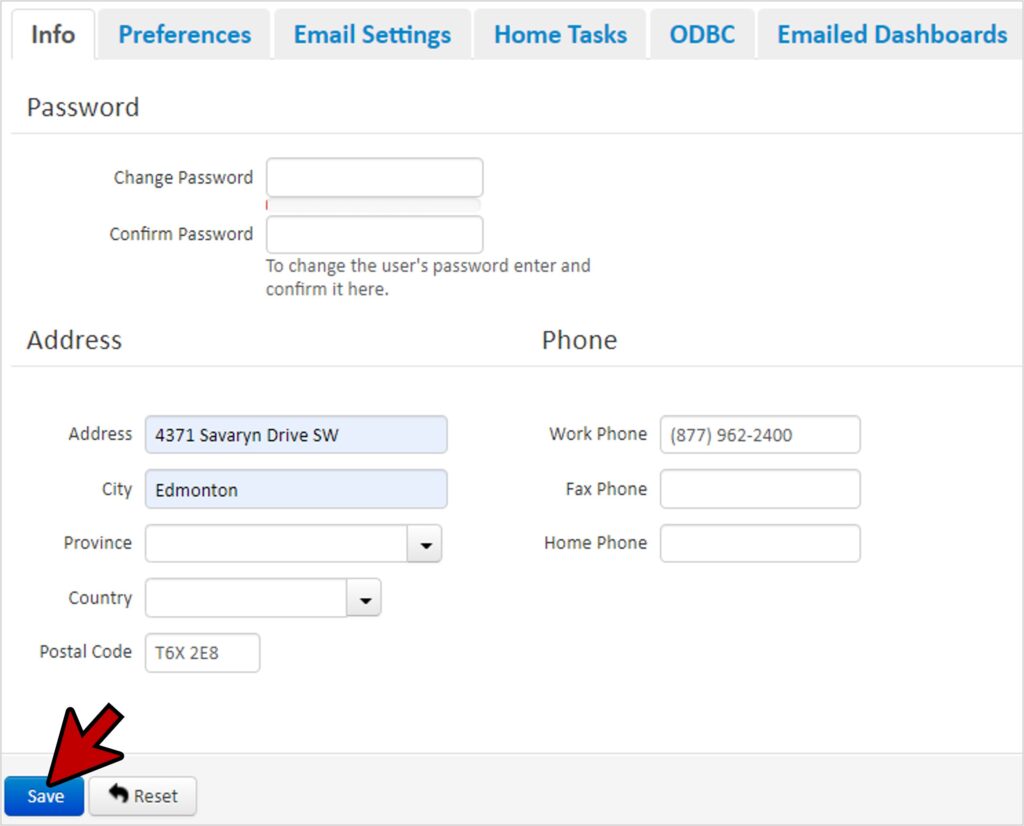This screenshot has height=826, width=1024.
Task: Click inside the Country combo text box
Action: point(246,599)
